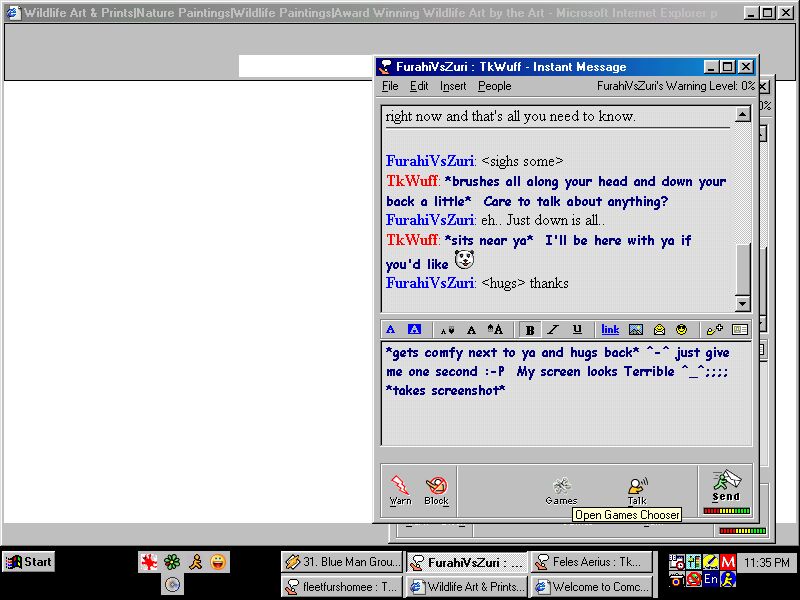Viewport: 800px width, 600px height.
Task: Open the People menu
Action: tap(495, 86)
